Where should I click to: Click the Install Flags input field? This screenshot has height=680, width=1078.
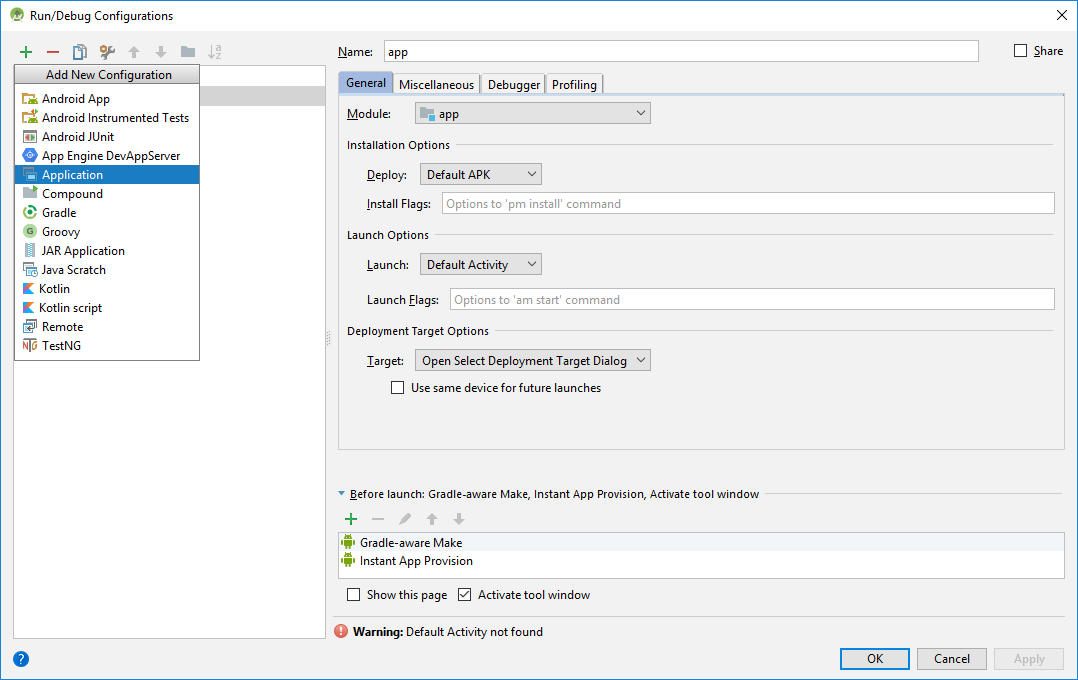click(x=747, y=204)
